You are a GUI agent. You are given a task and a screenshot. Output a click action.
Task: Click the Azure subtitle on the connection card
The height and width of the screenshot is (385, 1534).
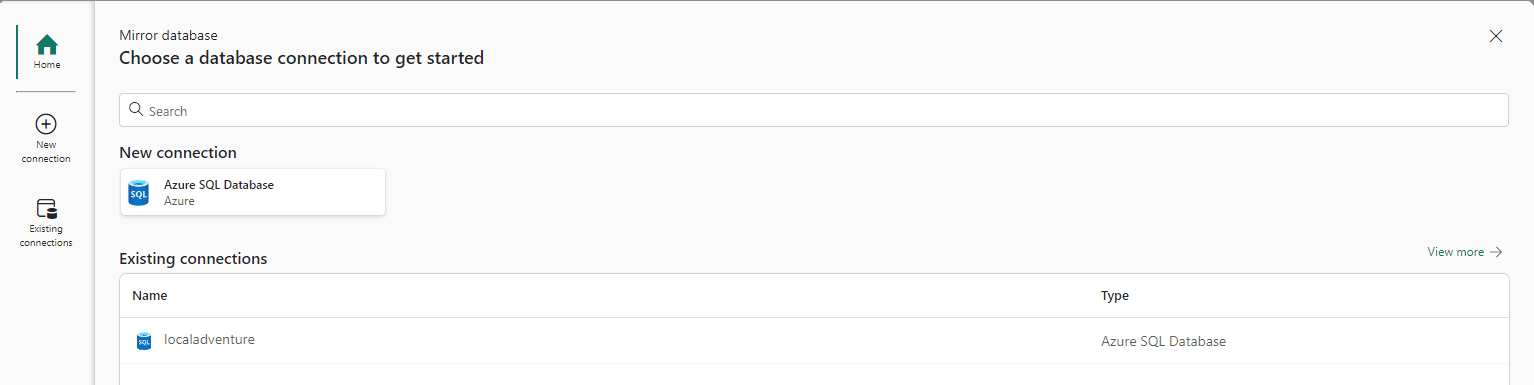[179, 201]
